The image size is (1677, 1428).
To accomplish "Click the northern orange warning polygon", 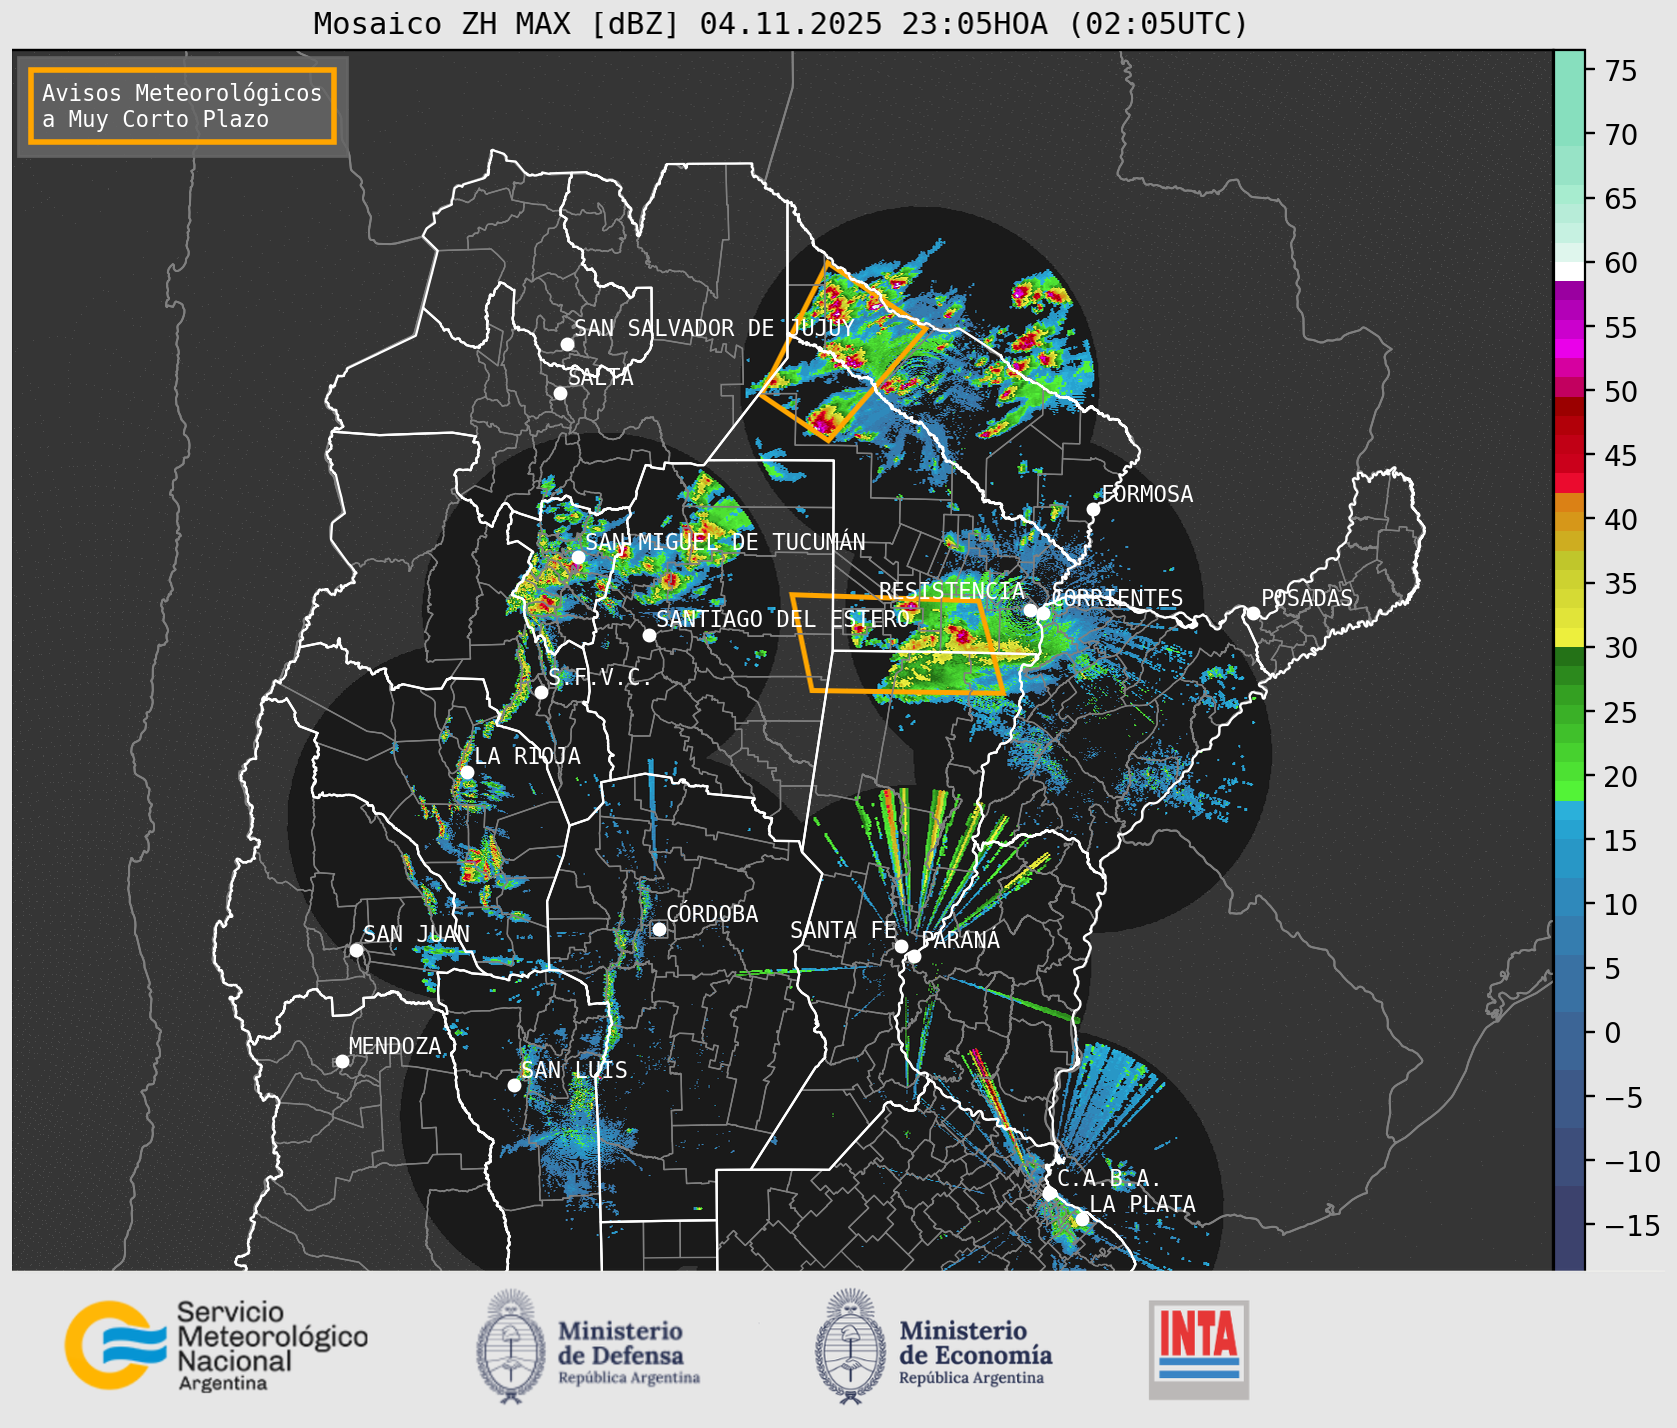I will coord(843,350).
